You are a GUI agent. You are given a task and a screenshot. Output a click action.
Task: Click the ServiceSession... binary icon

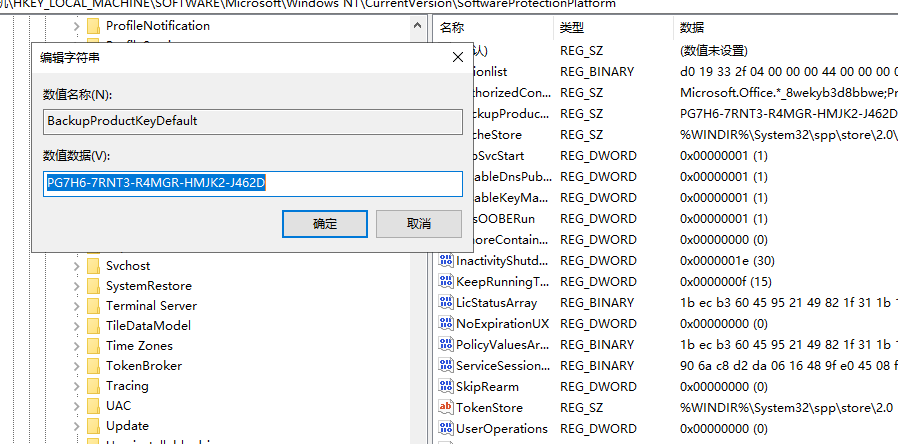(x=446, y=366)
